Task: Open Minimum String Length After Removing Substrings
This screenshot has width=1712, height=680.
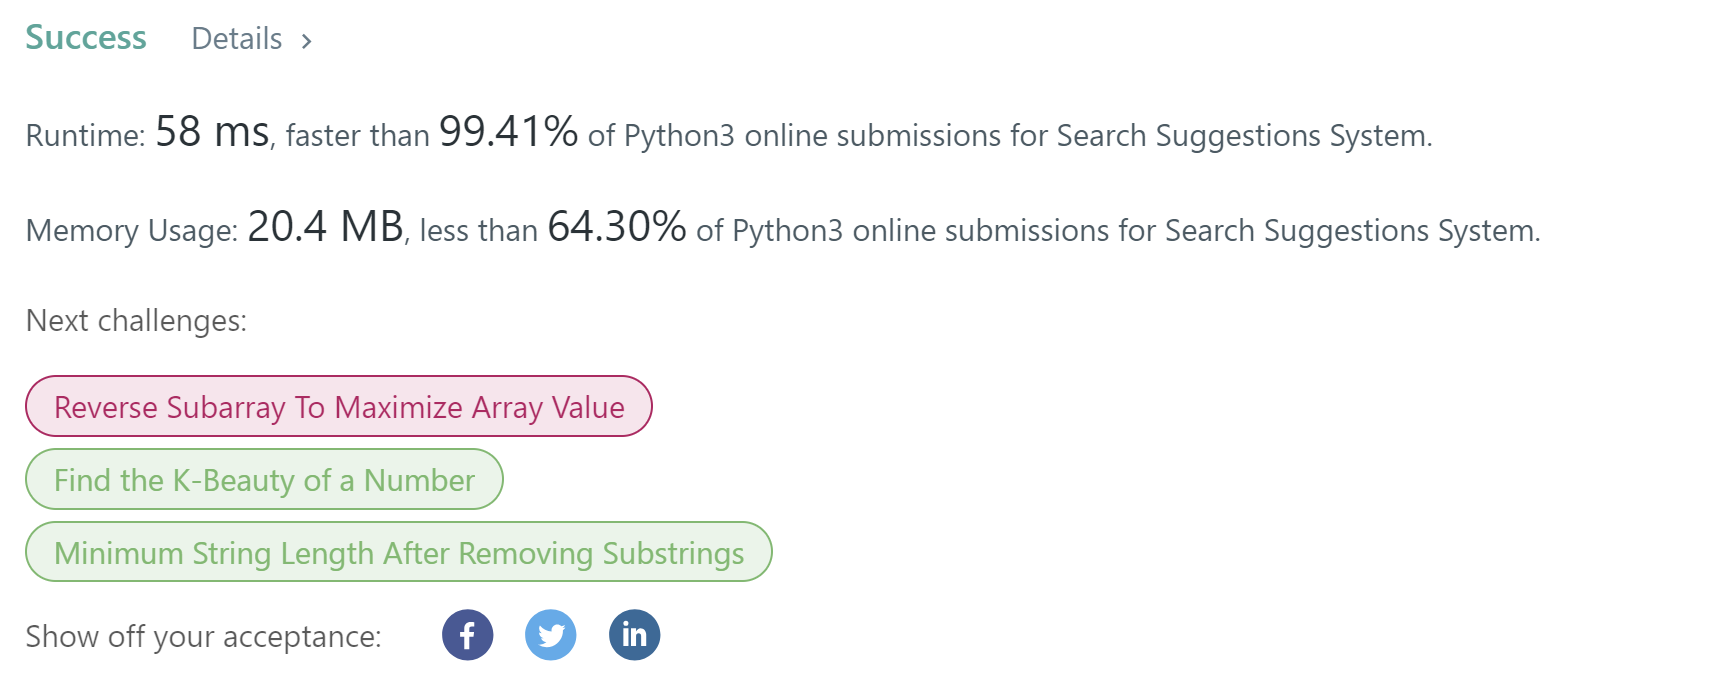Action: 399,553
